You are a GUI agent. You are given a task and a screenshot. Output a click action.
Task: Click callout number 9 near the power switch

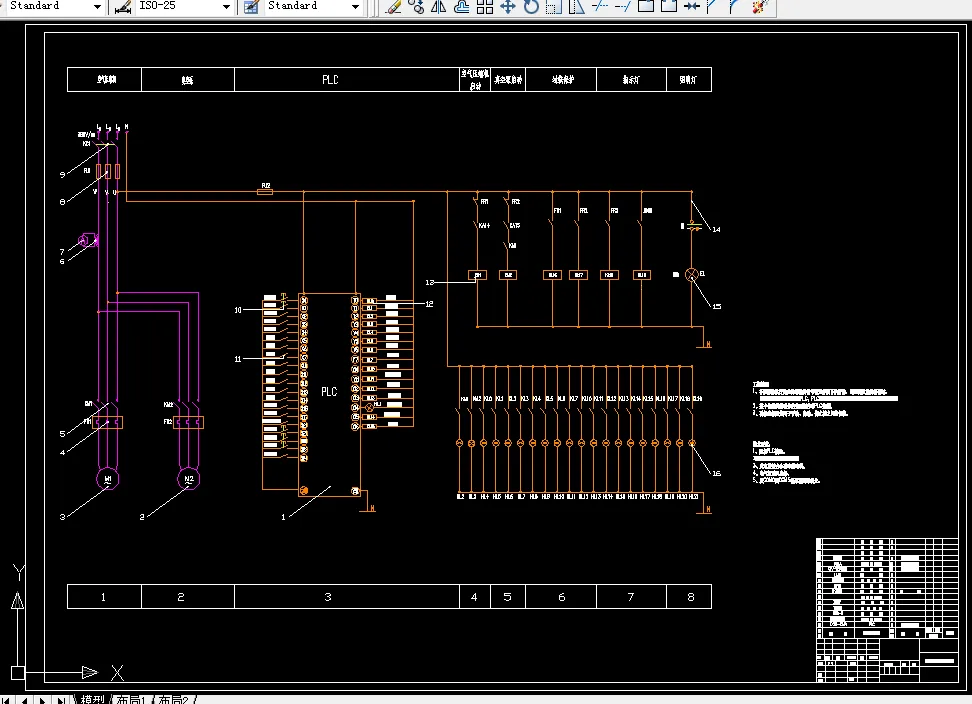[62, 175]
